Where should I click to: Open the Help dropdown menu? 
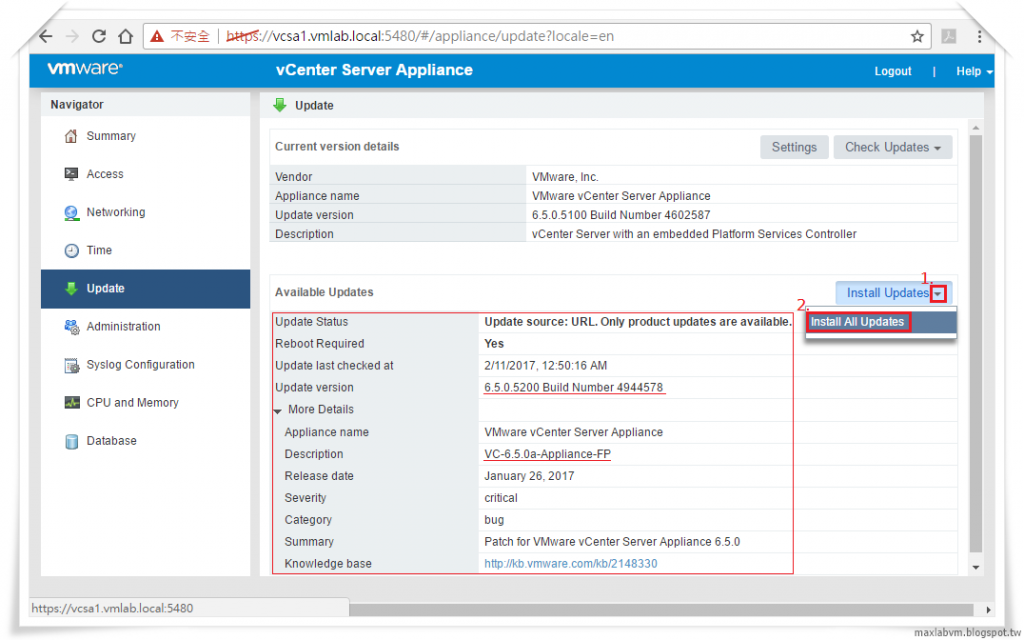point(974,71)
